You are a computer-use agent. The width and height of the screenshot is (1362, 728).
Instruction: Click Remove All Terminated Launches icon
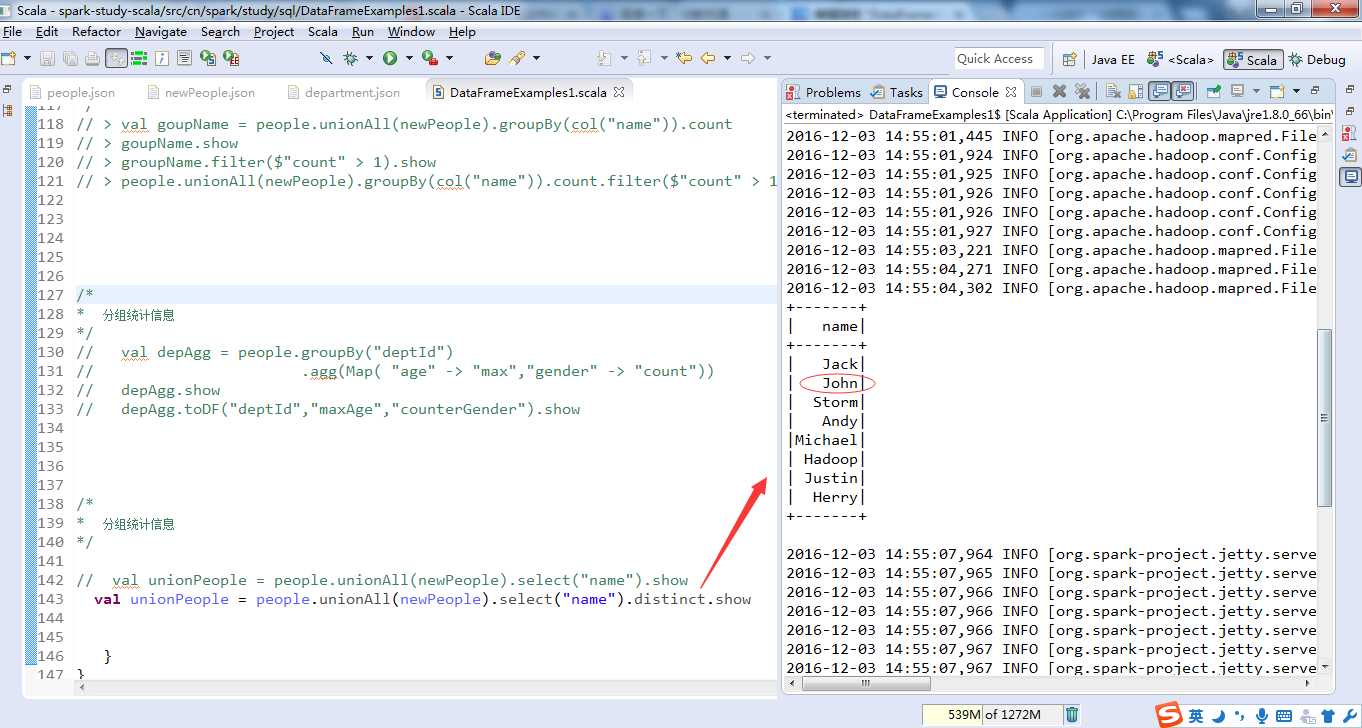coord(1082,92)
